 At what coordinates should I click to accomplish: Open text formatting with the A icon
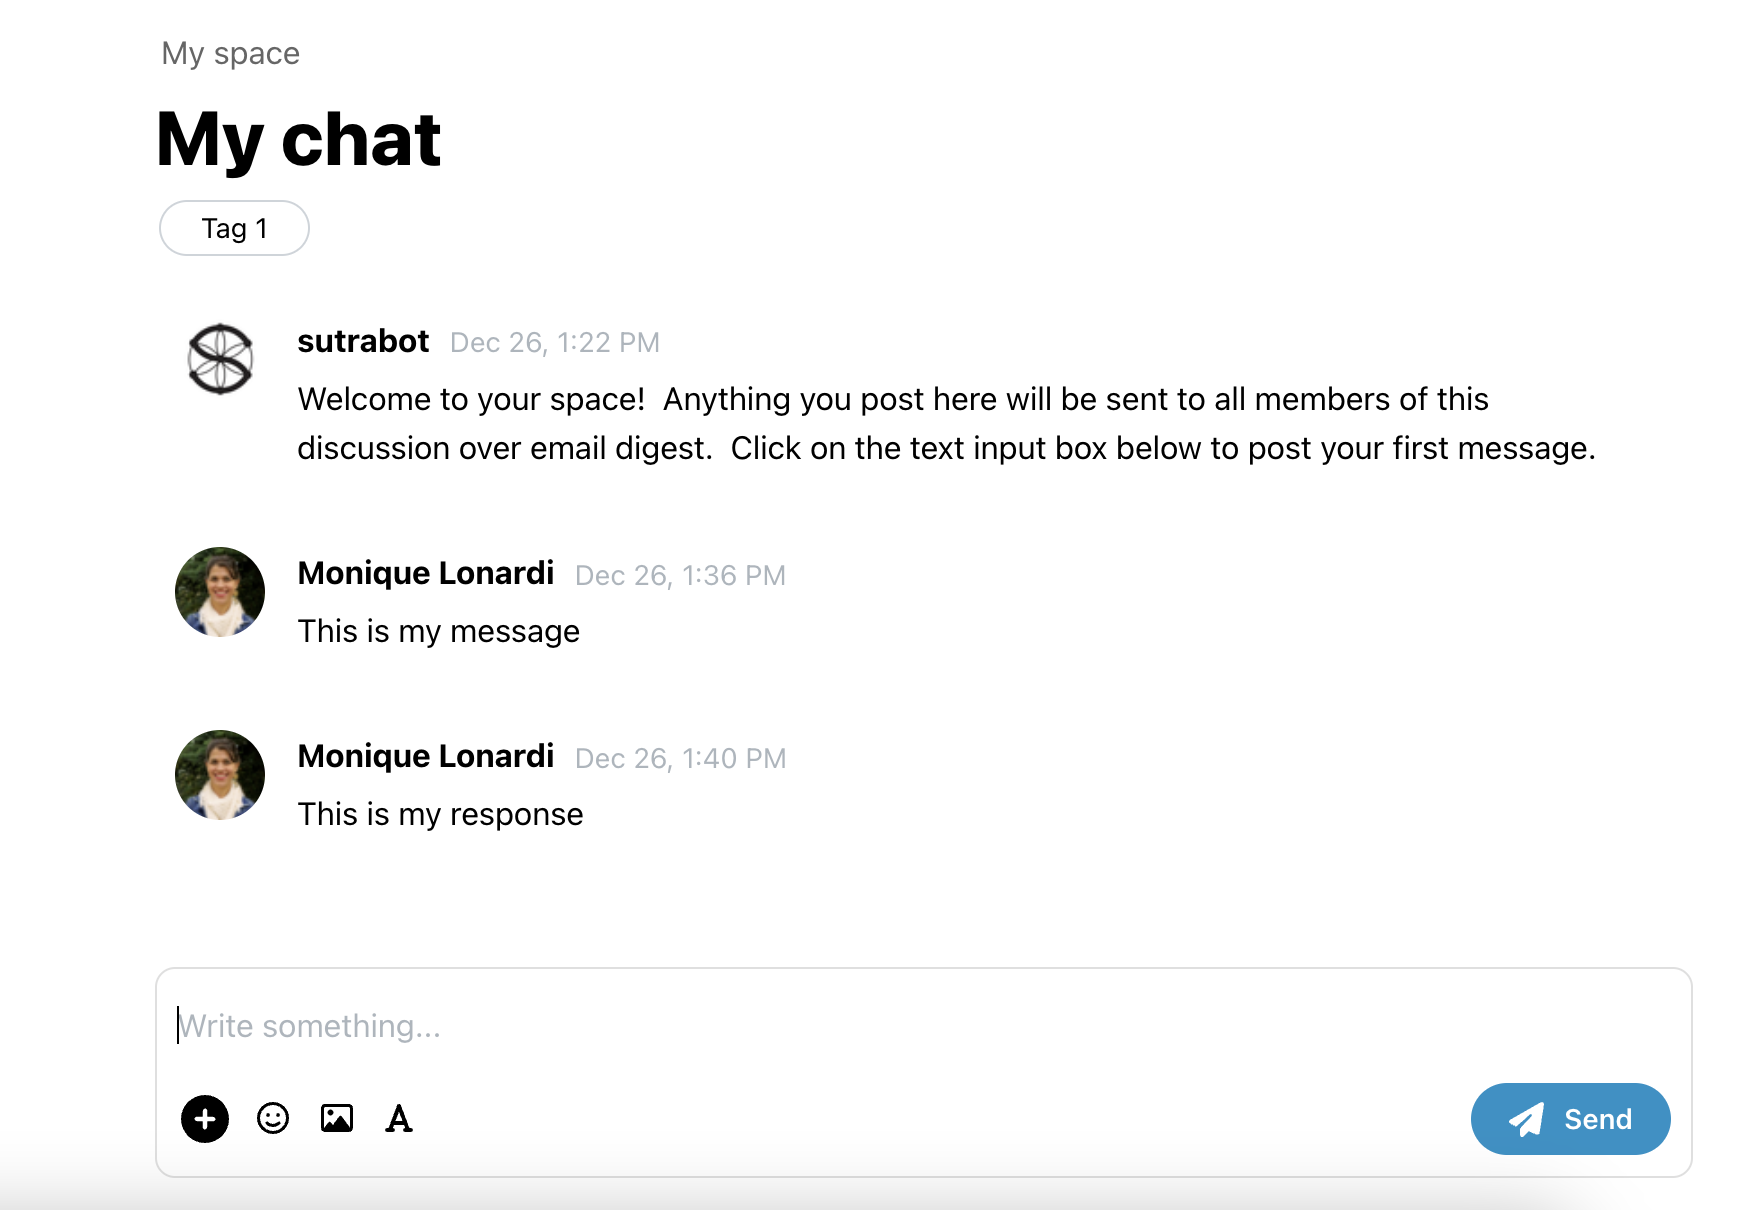coord(399,1118)
